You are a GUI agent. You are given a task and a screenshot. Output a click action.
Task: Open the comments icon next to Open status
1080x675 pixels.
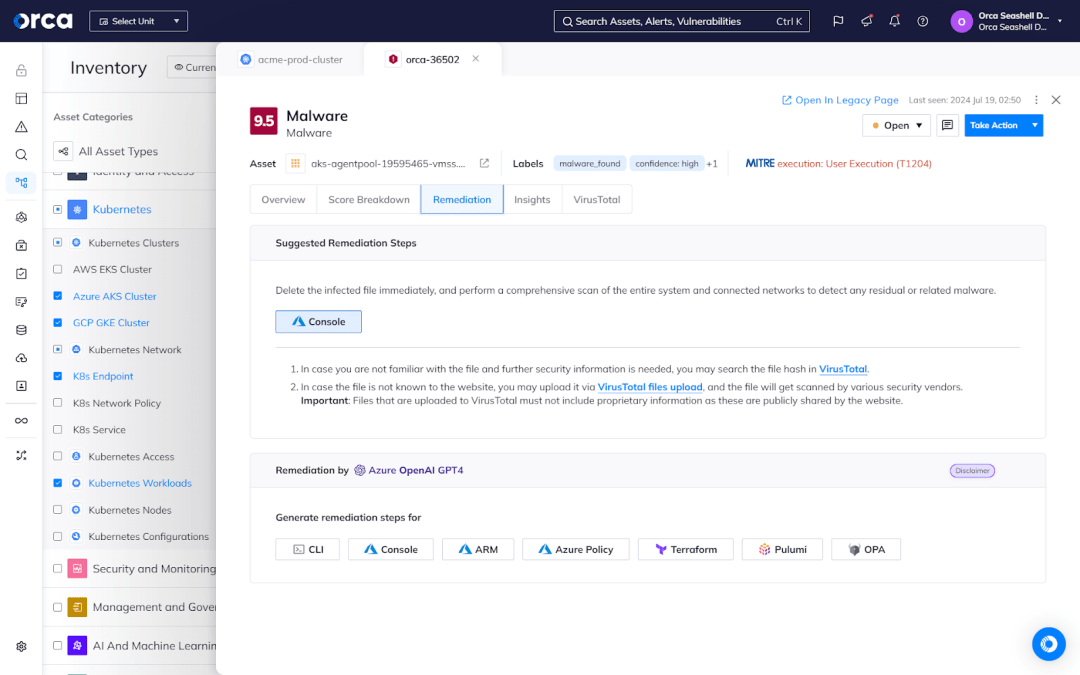(948, 125)
